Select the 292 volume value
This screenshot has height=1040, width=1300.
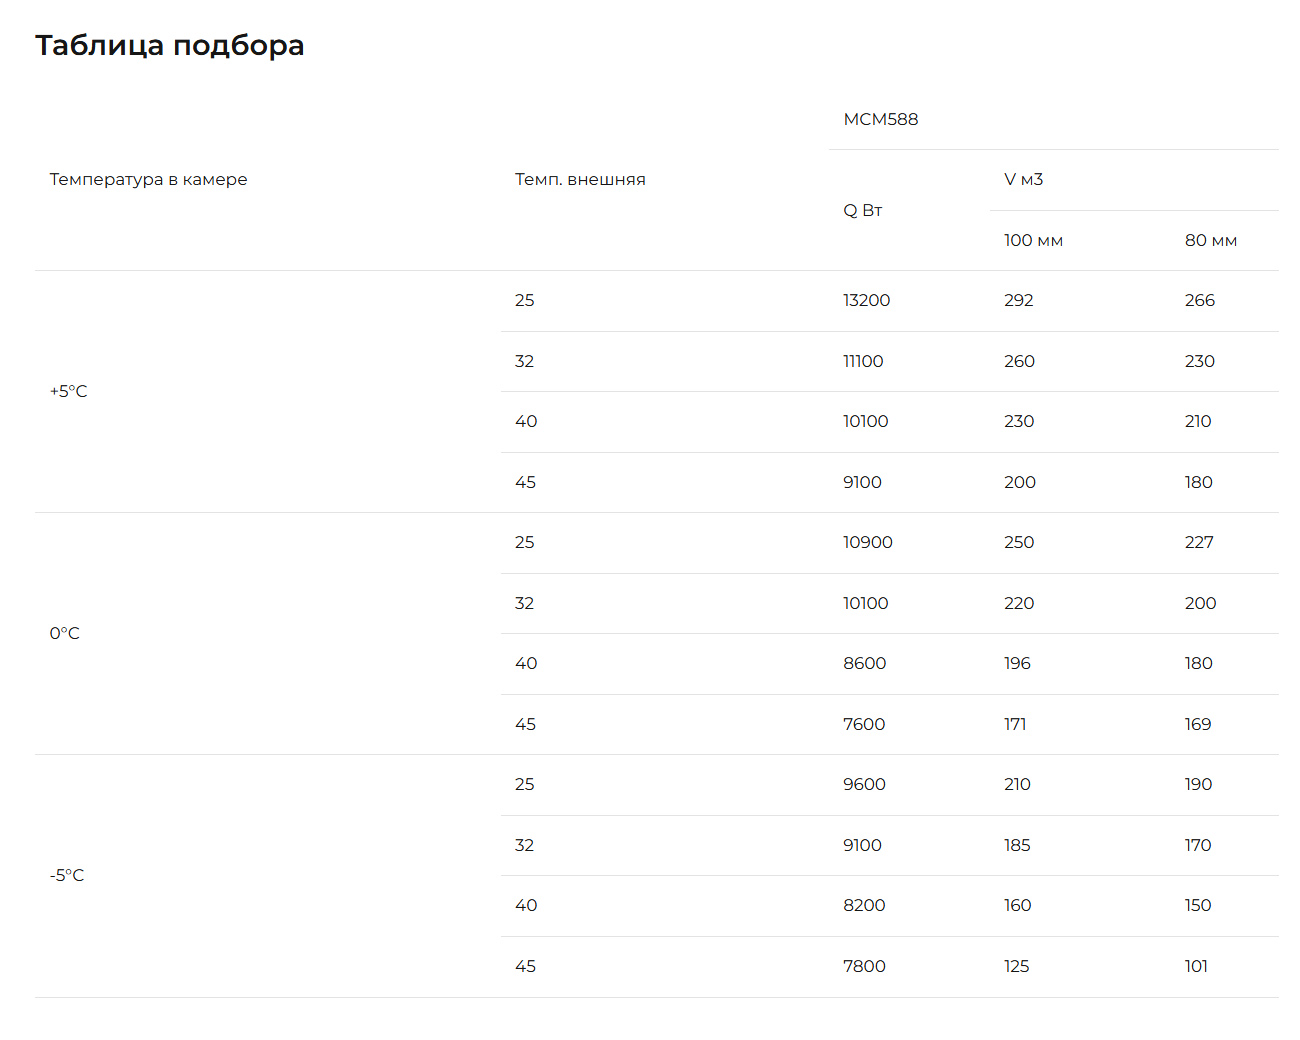click(x=1018, y=300)
